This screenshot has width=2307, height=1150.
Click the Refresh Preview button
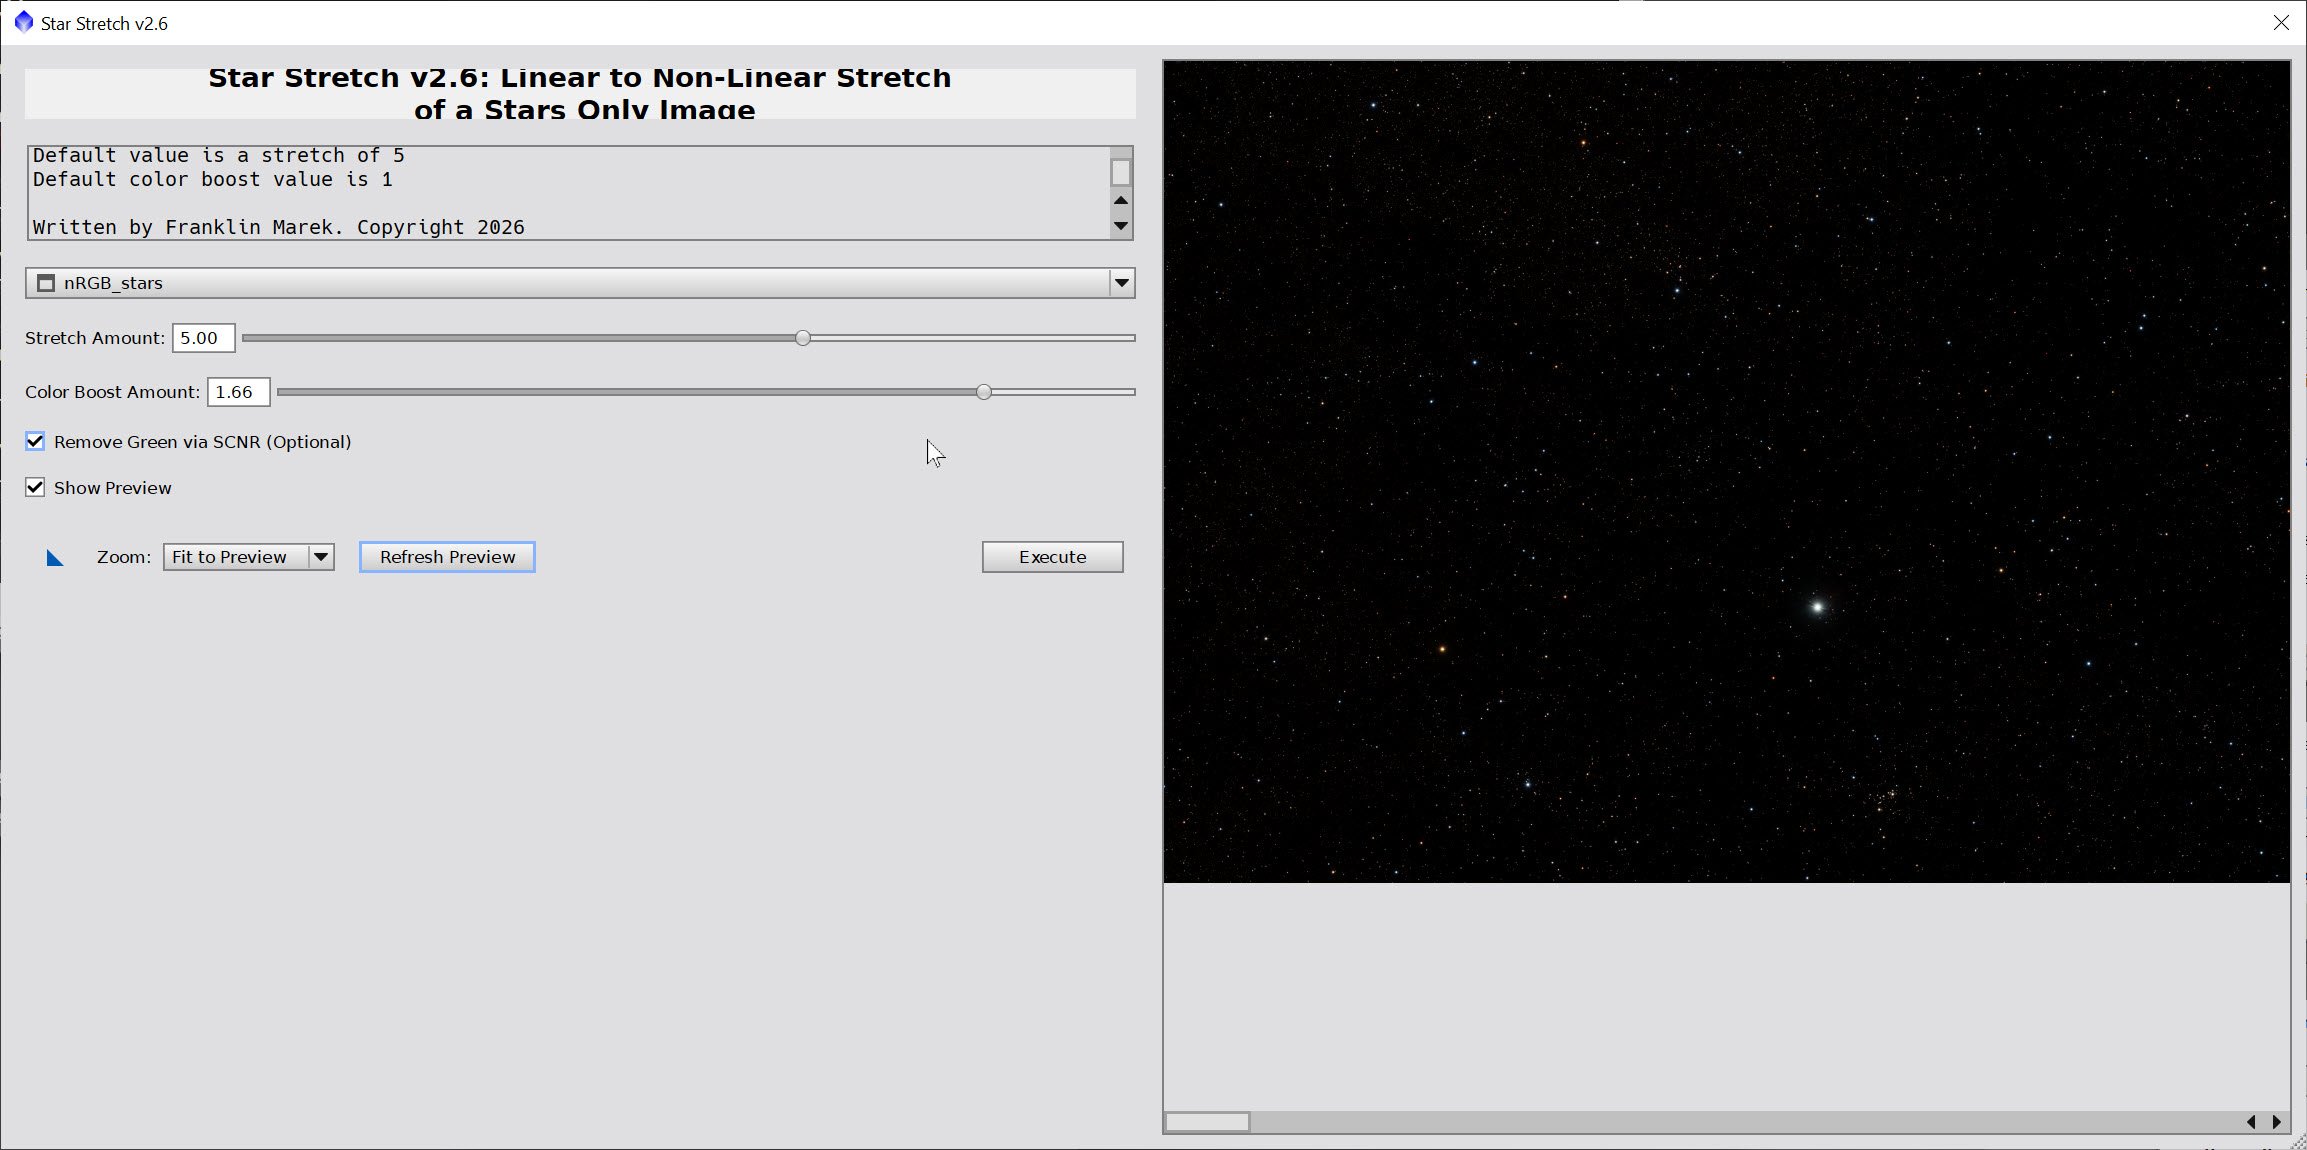coord(447,557)
